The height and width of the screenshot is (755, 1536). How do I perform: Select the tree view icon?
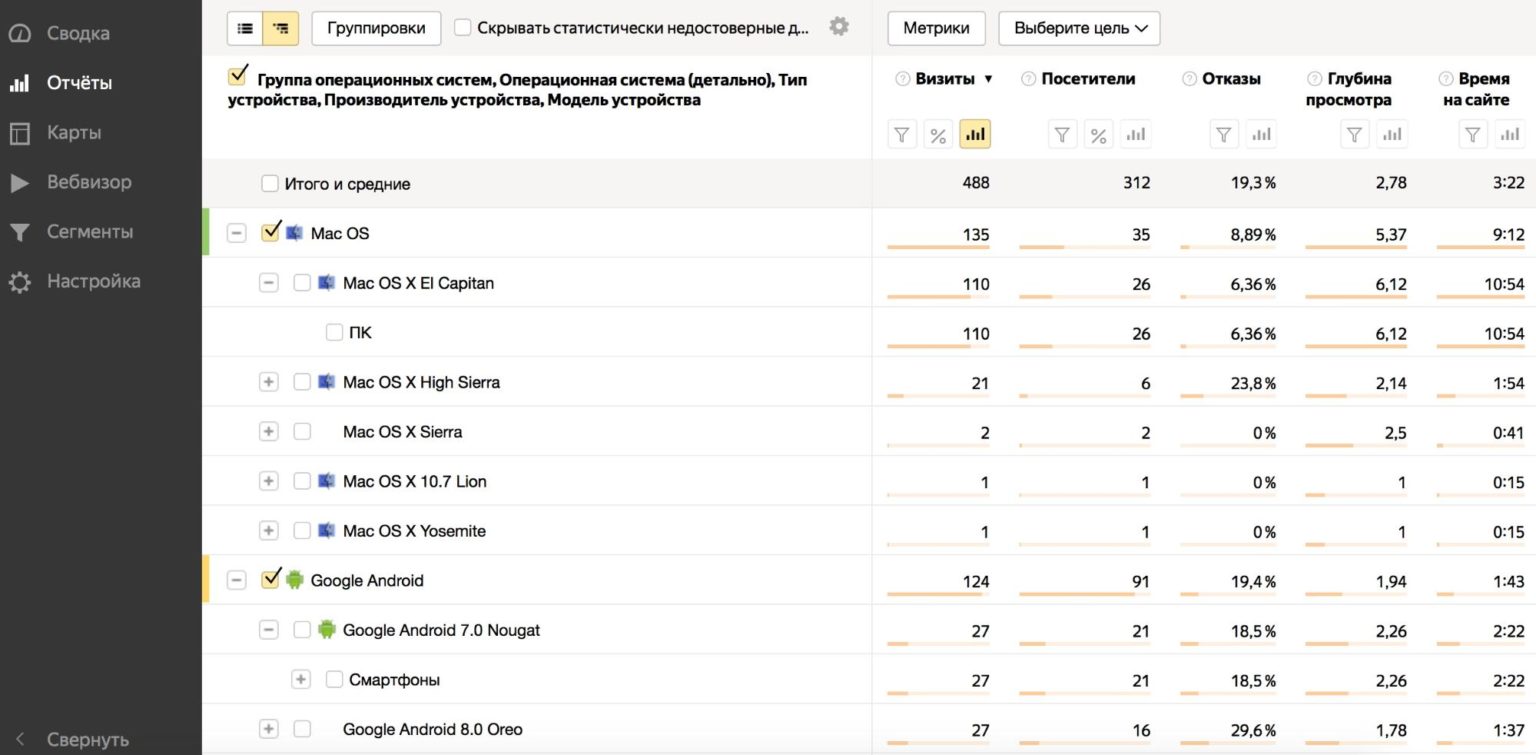280,29
